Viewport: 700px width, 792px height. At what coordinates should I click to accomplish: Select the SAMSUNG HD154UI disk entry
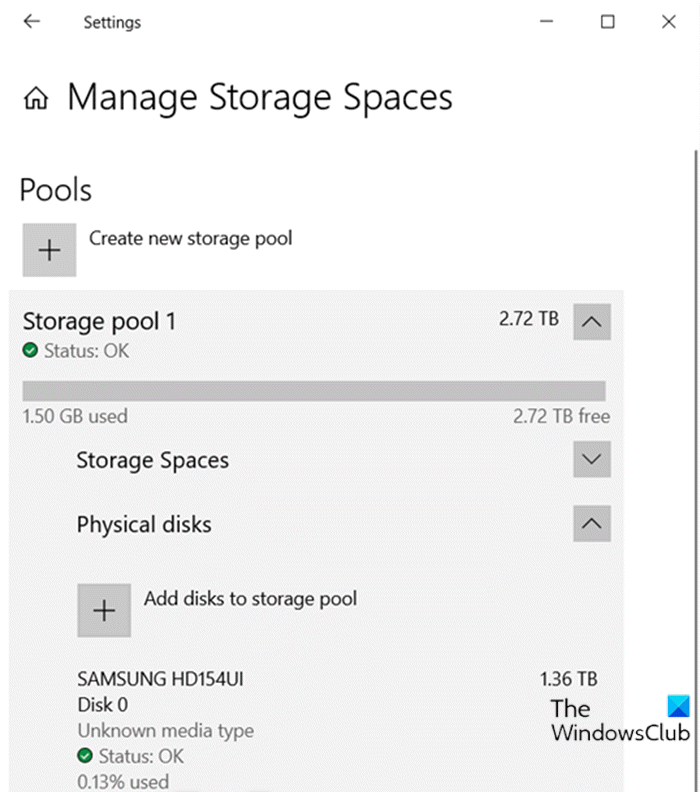click(x=160, y=680)
